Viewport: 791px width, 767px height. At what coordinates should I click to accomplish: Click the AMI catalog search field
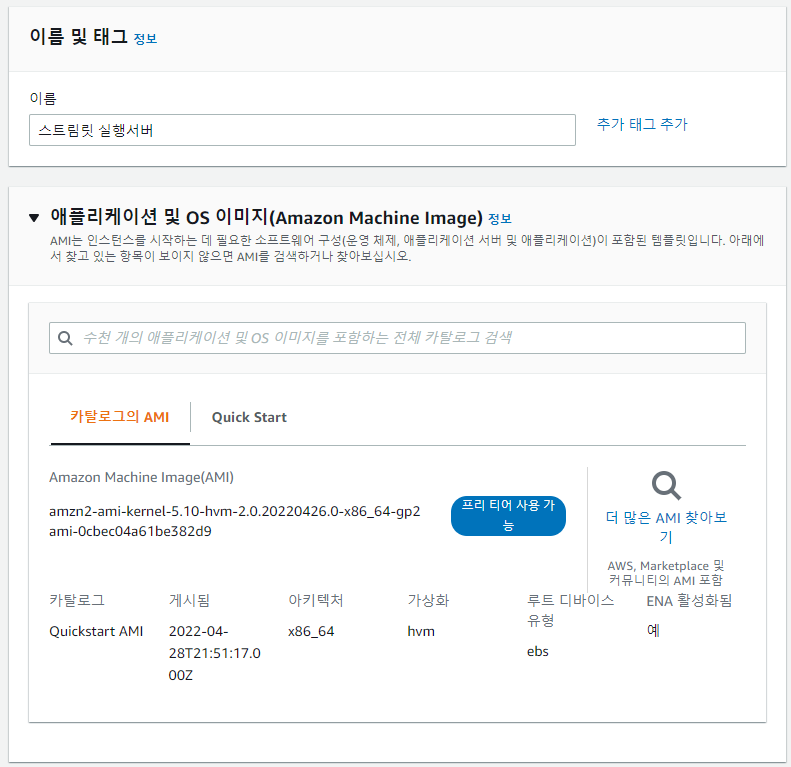click(x=397, y=338)
